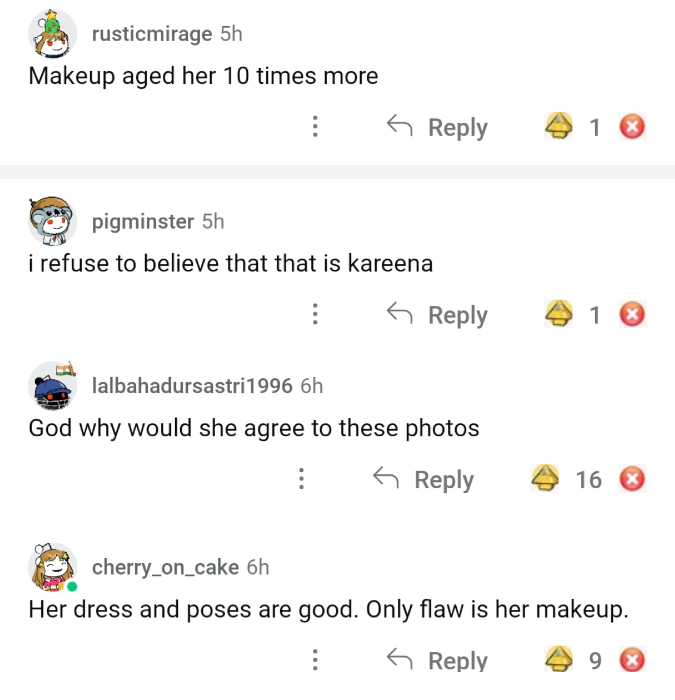Open lalbahadursastri1996's username link
This screenshot has width=675, height=700.
192,386
